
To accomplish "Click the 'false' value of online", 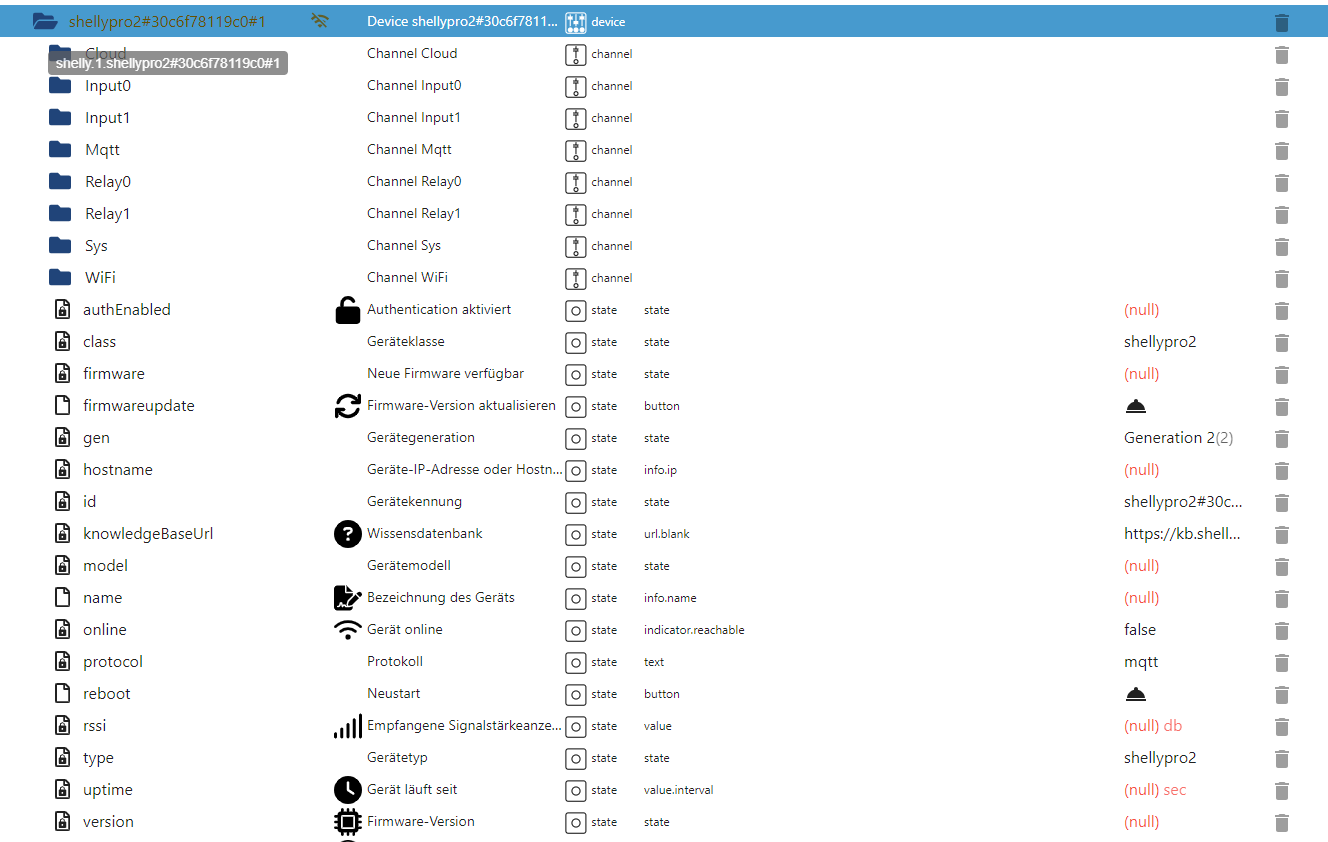I will point(1140,630).
